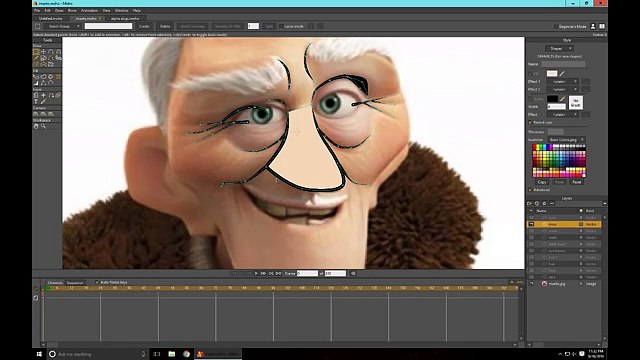Viewport: 640px width, 360px height.
Task: Click the stroke color eyedropper icon
Action: pyautogui.click(x=562, y=99)
